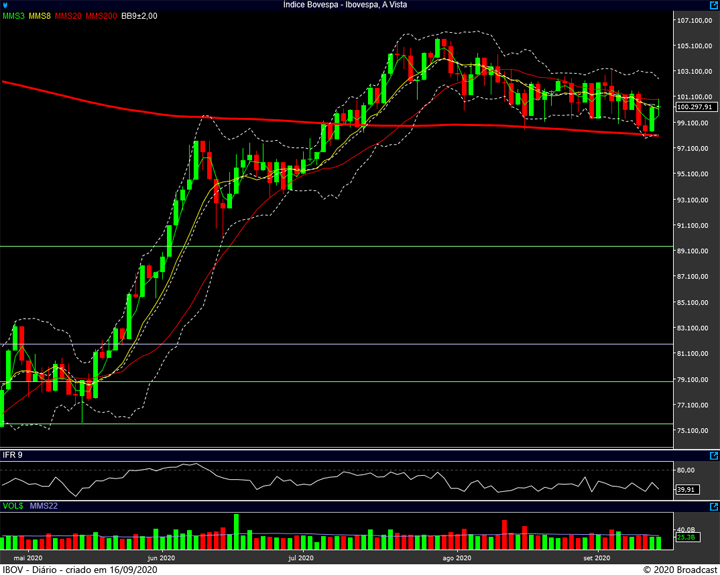Click the IFR 9 indicator title
720x575 pixels.
pyautogui.click(x=14, y=456)
